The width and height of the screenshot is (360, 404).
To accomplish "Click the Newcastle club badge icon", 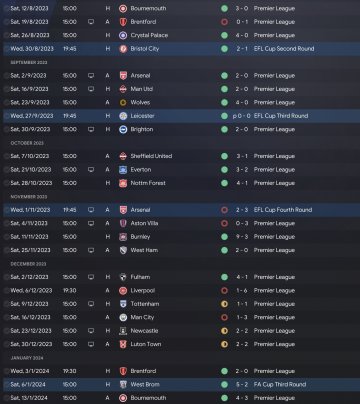I will (x=123, y=331).
